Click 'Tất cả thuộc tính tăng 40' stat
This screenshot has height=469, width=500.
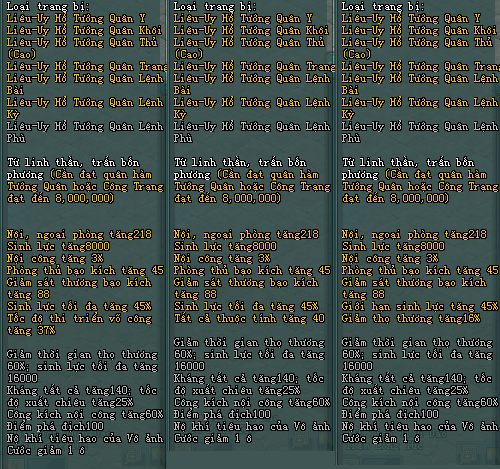pyautogui.click(x=249, y=319)
